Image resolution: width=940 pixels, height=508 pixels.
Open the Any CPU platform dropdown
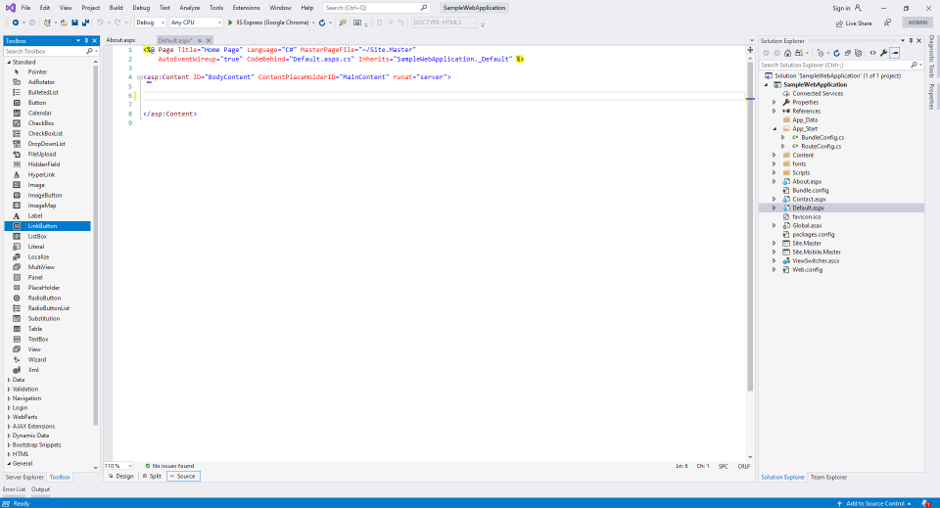click(x=195, y=23)
